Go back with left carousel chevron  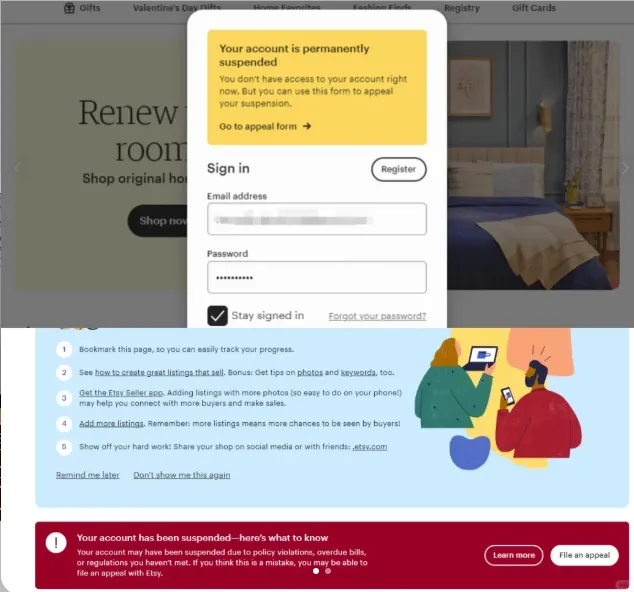(17, 167)
